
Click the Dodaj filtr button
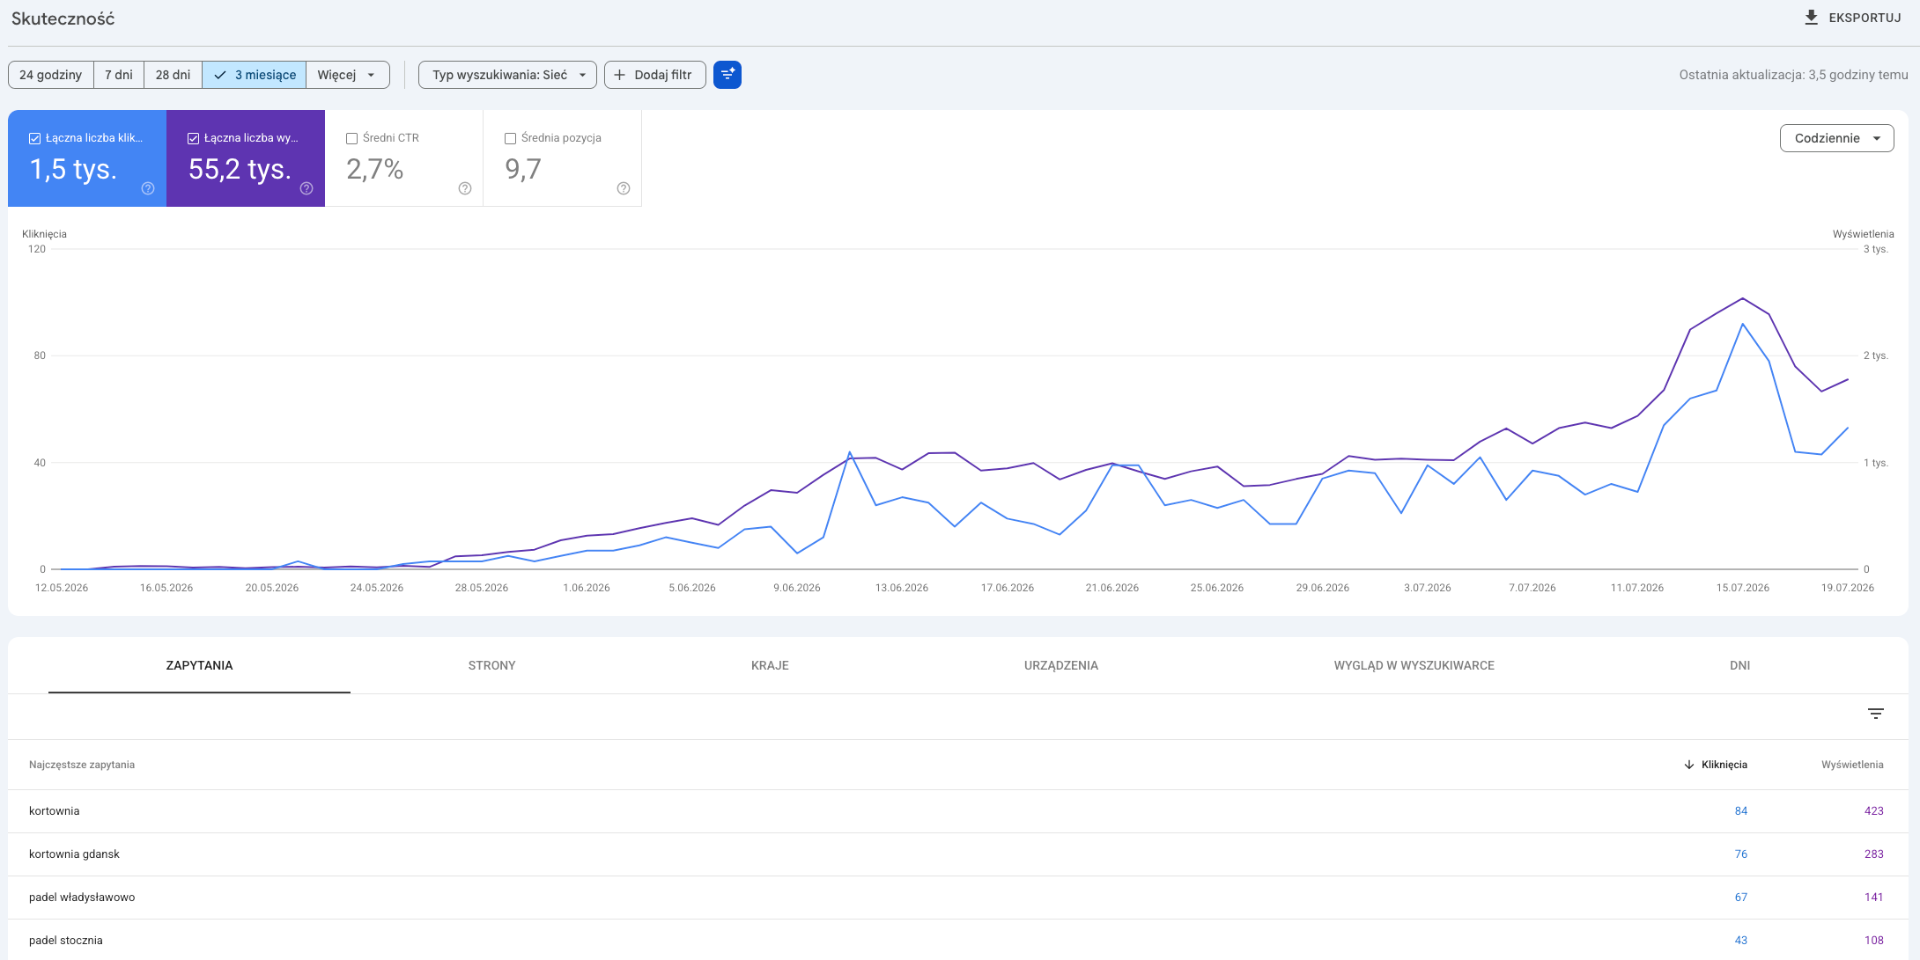click(655, 75)
